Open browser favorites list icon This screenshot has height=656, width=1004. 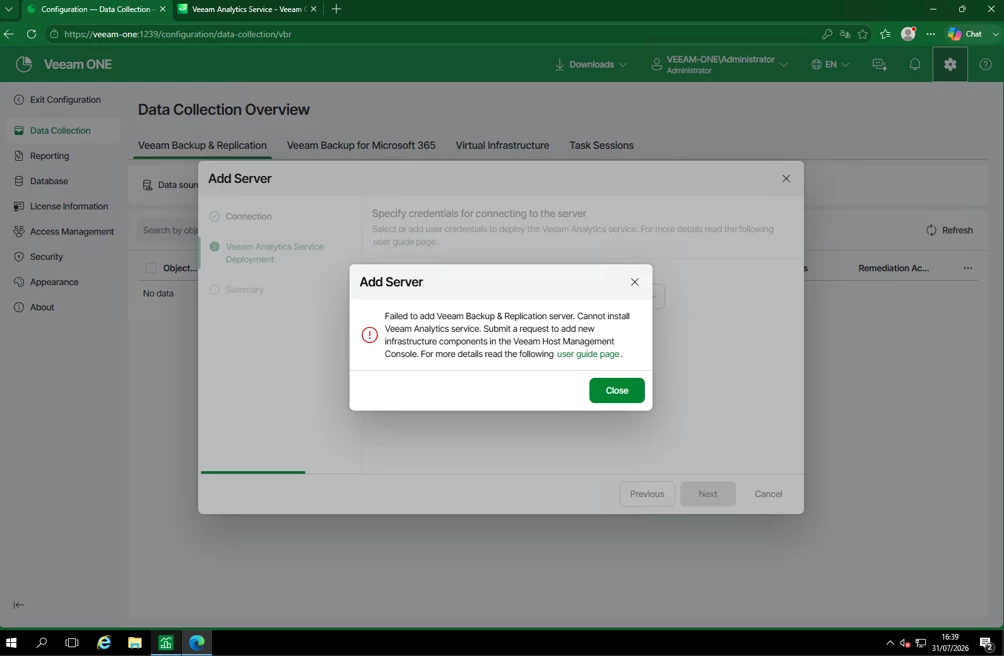point(886,34)
